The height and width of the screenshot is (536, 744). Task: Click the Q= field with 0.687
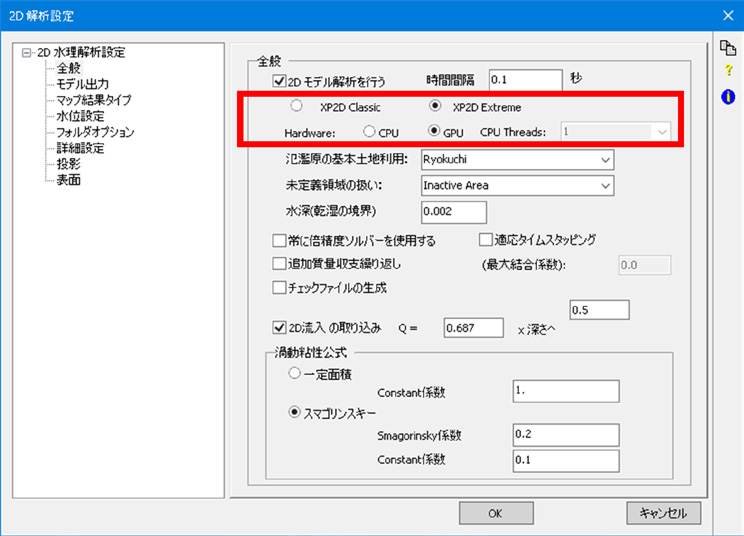474,328
